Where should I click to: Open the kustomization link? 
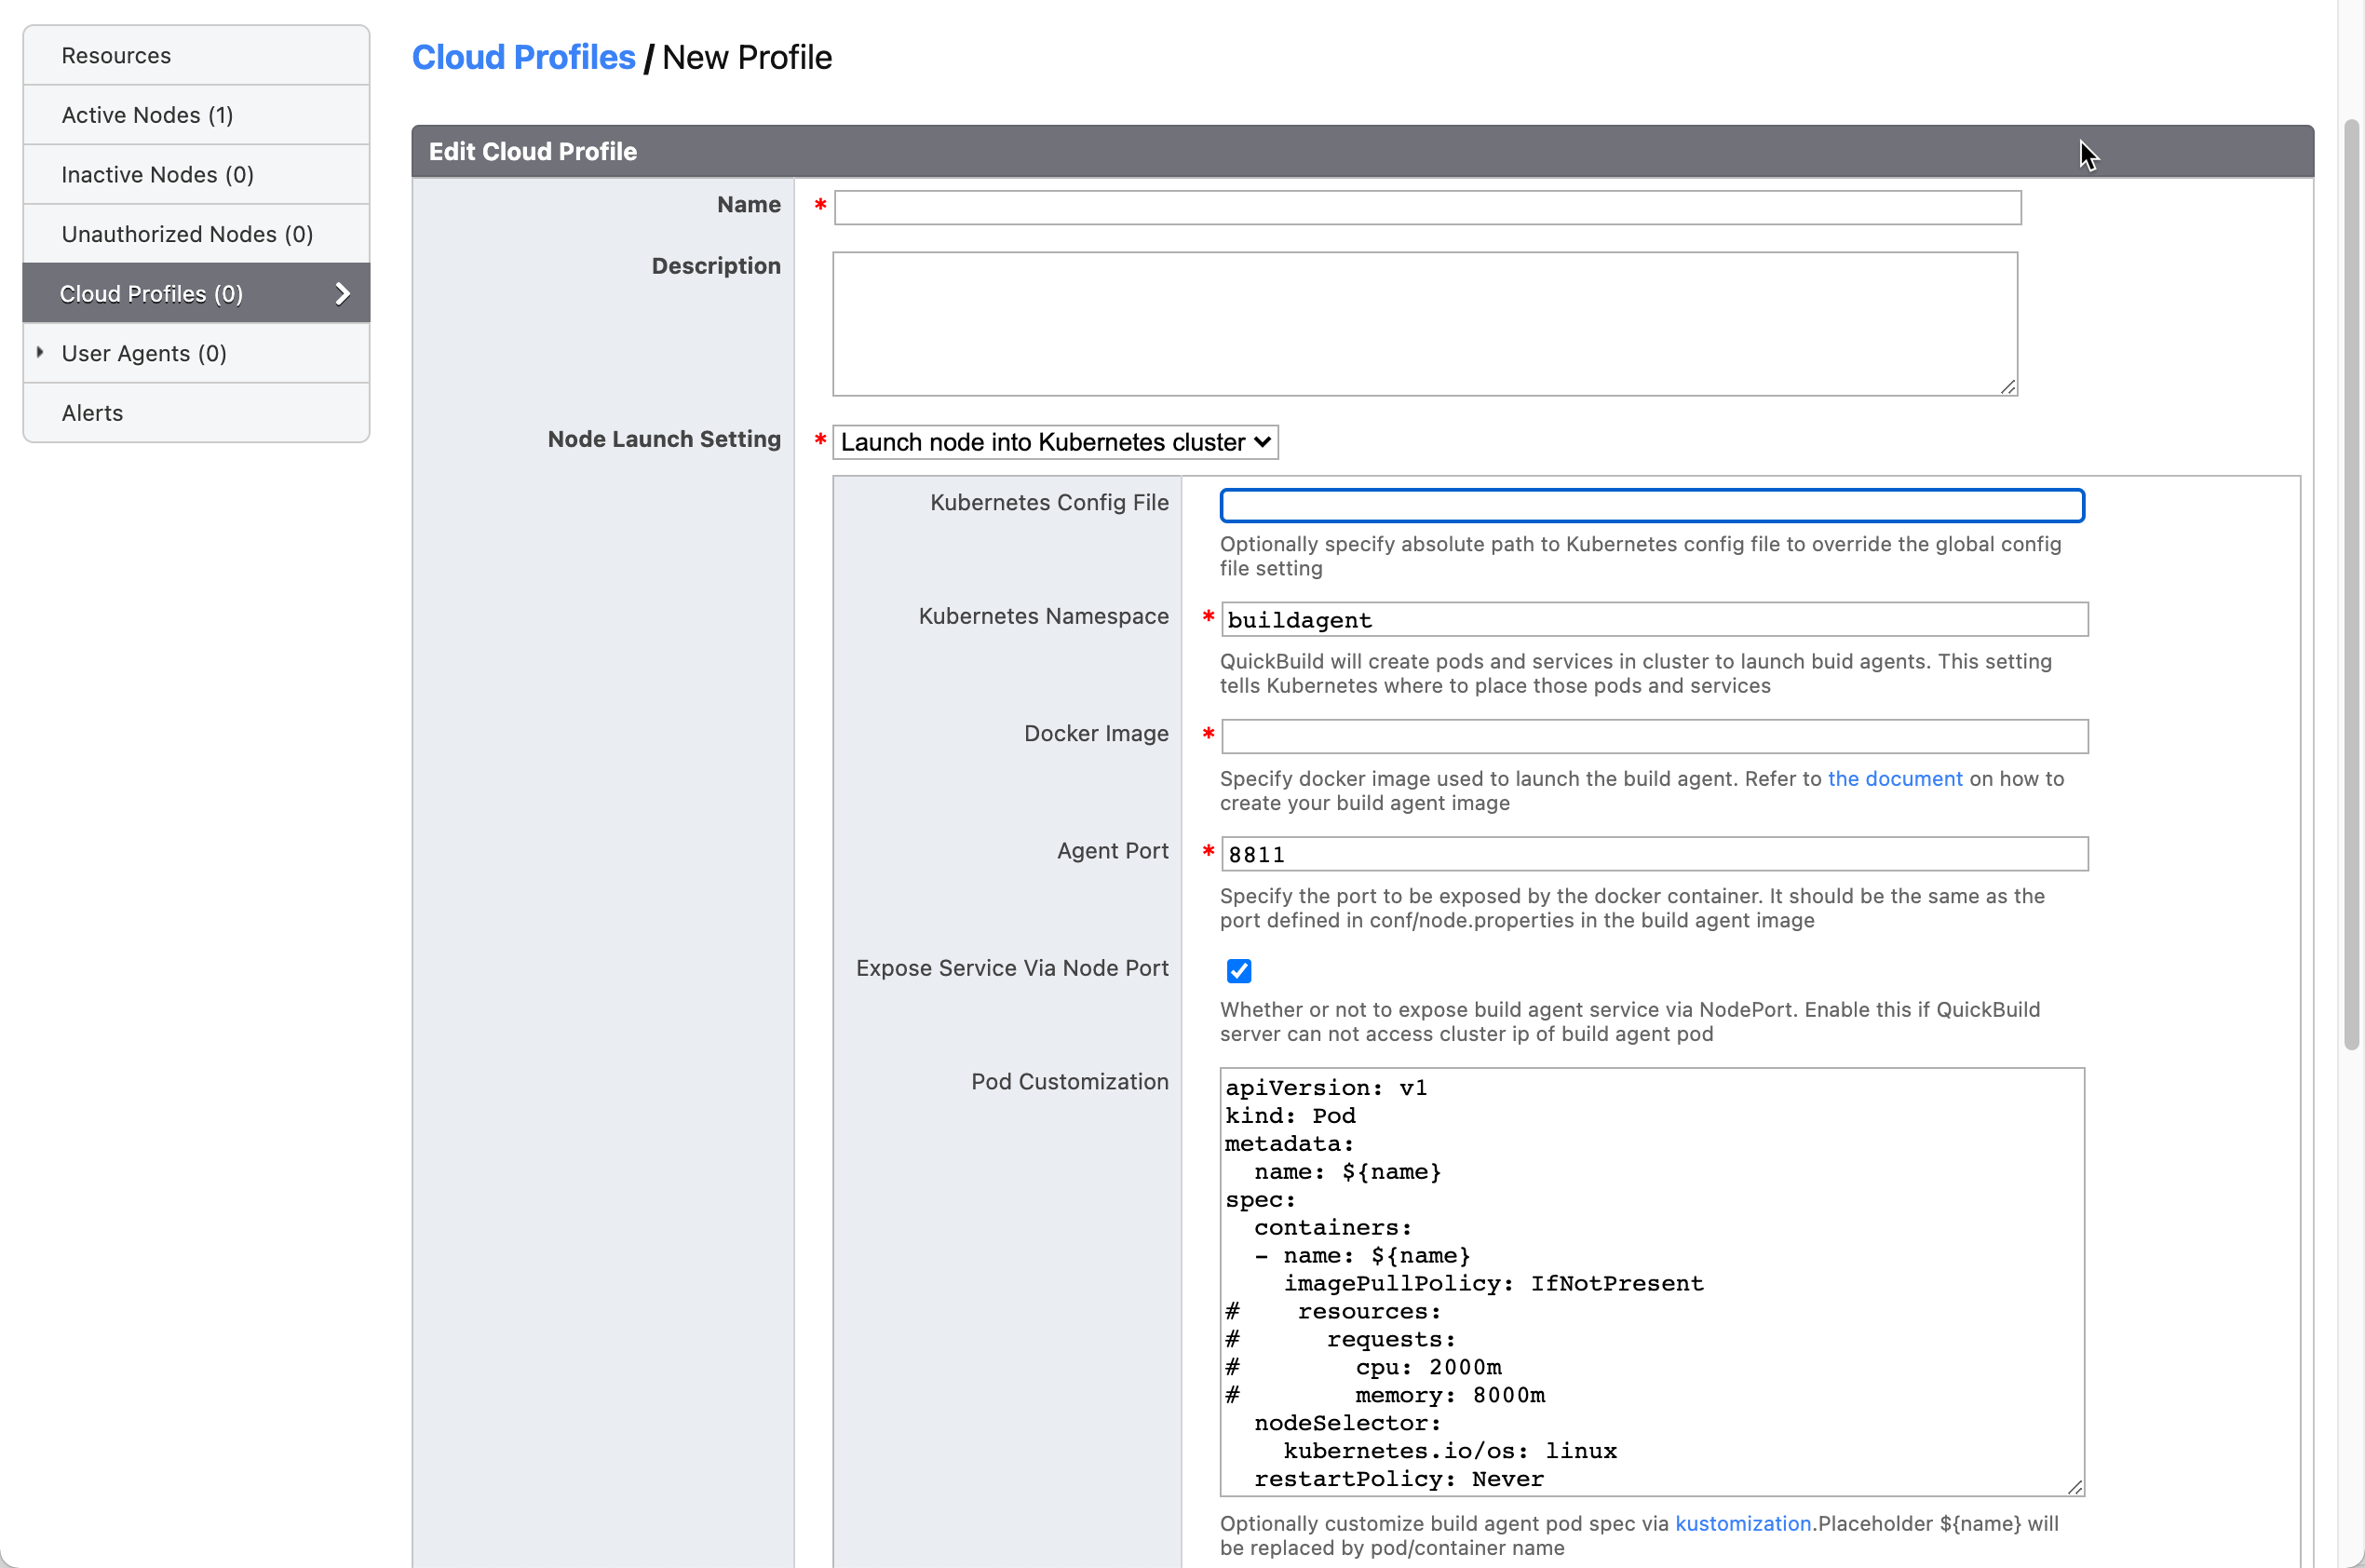[x=1742, y=1523]
